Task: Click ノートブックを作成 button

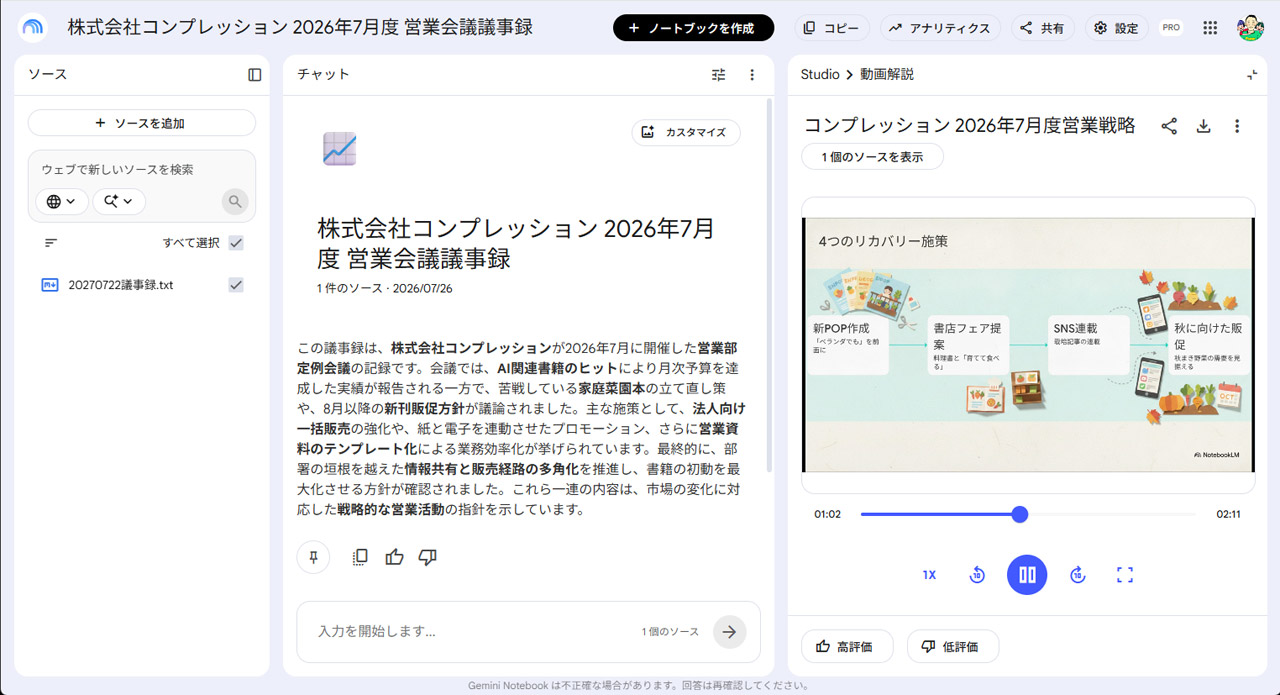Action: point(693,28)
